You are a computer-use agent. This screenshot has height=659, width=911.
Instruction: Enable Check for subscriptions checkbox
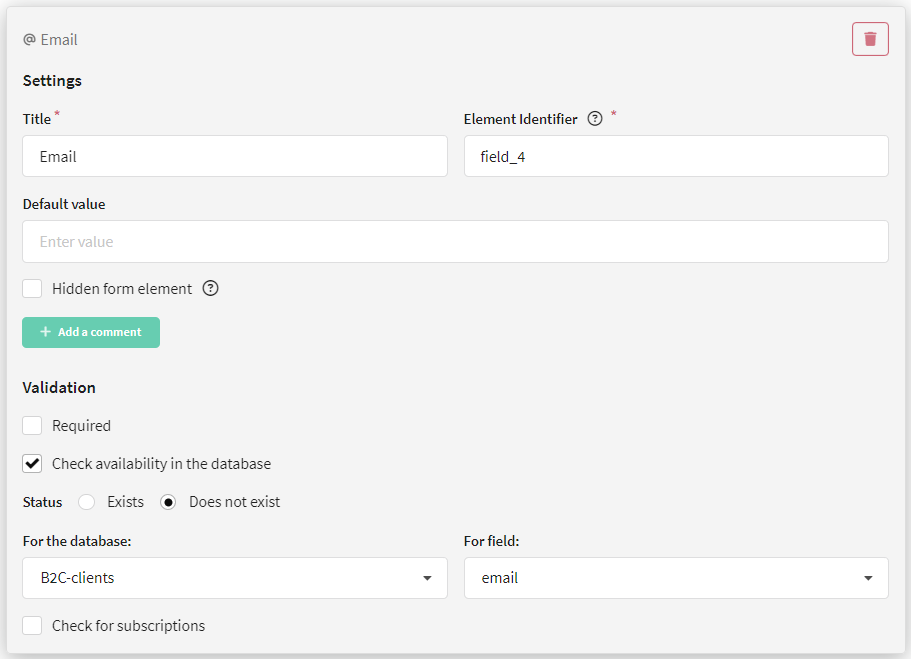[32, 625]
